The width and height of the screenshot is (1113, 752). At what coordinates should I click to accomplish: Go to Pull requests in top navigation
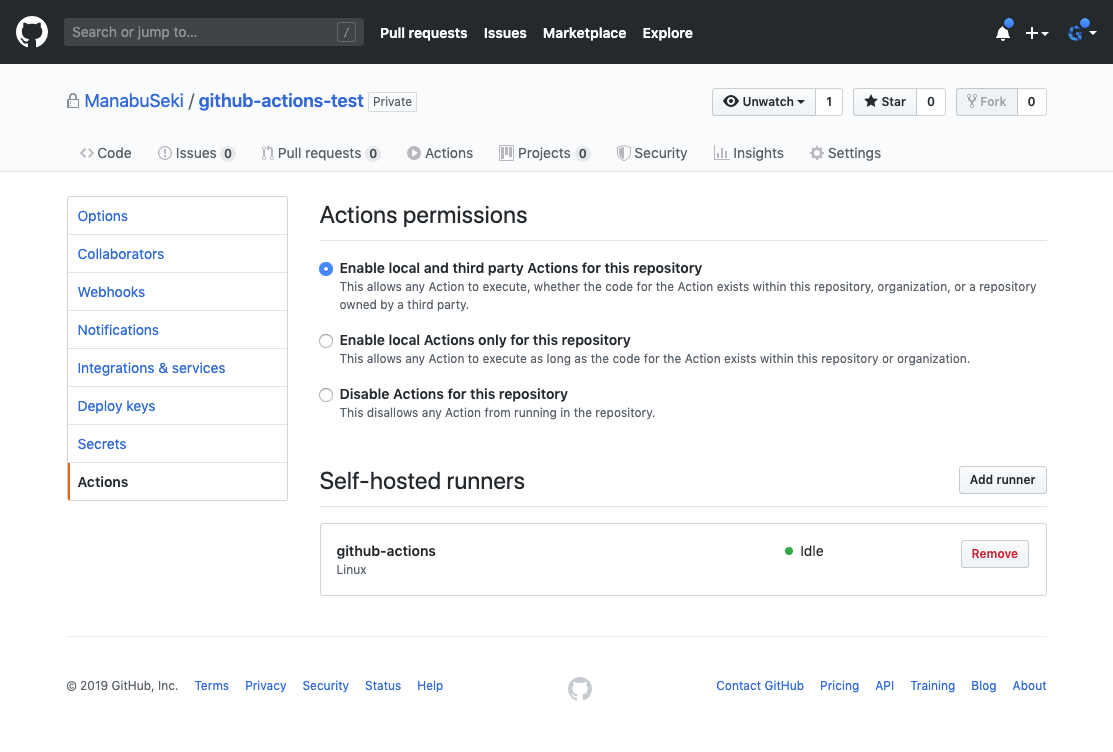click(424, 33)
